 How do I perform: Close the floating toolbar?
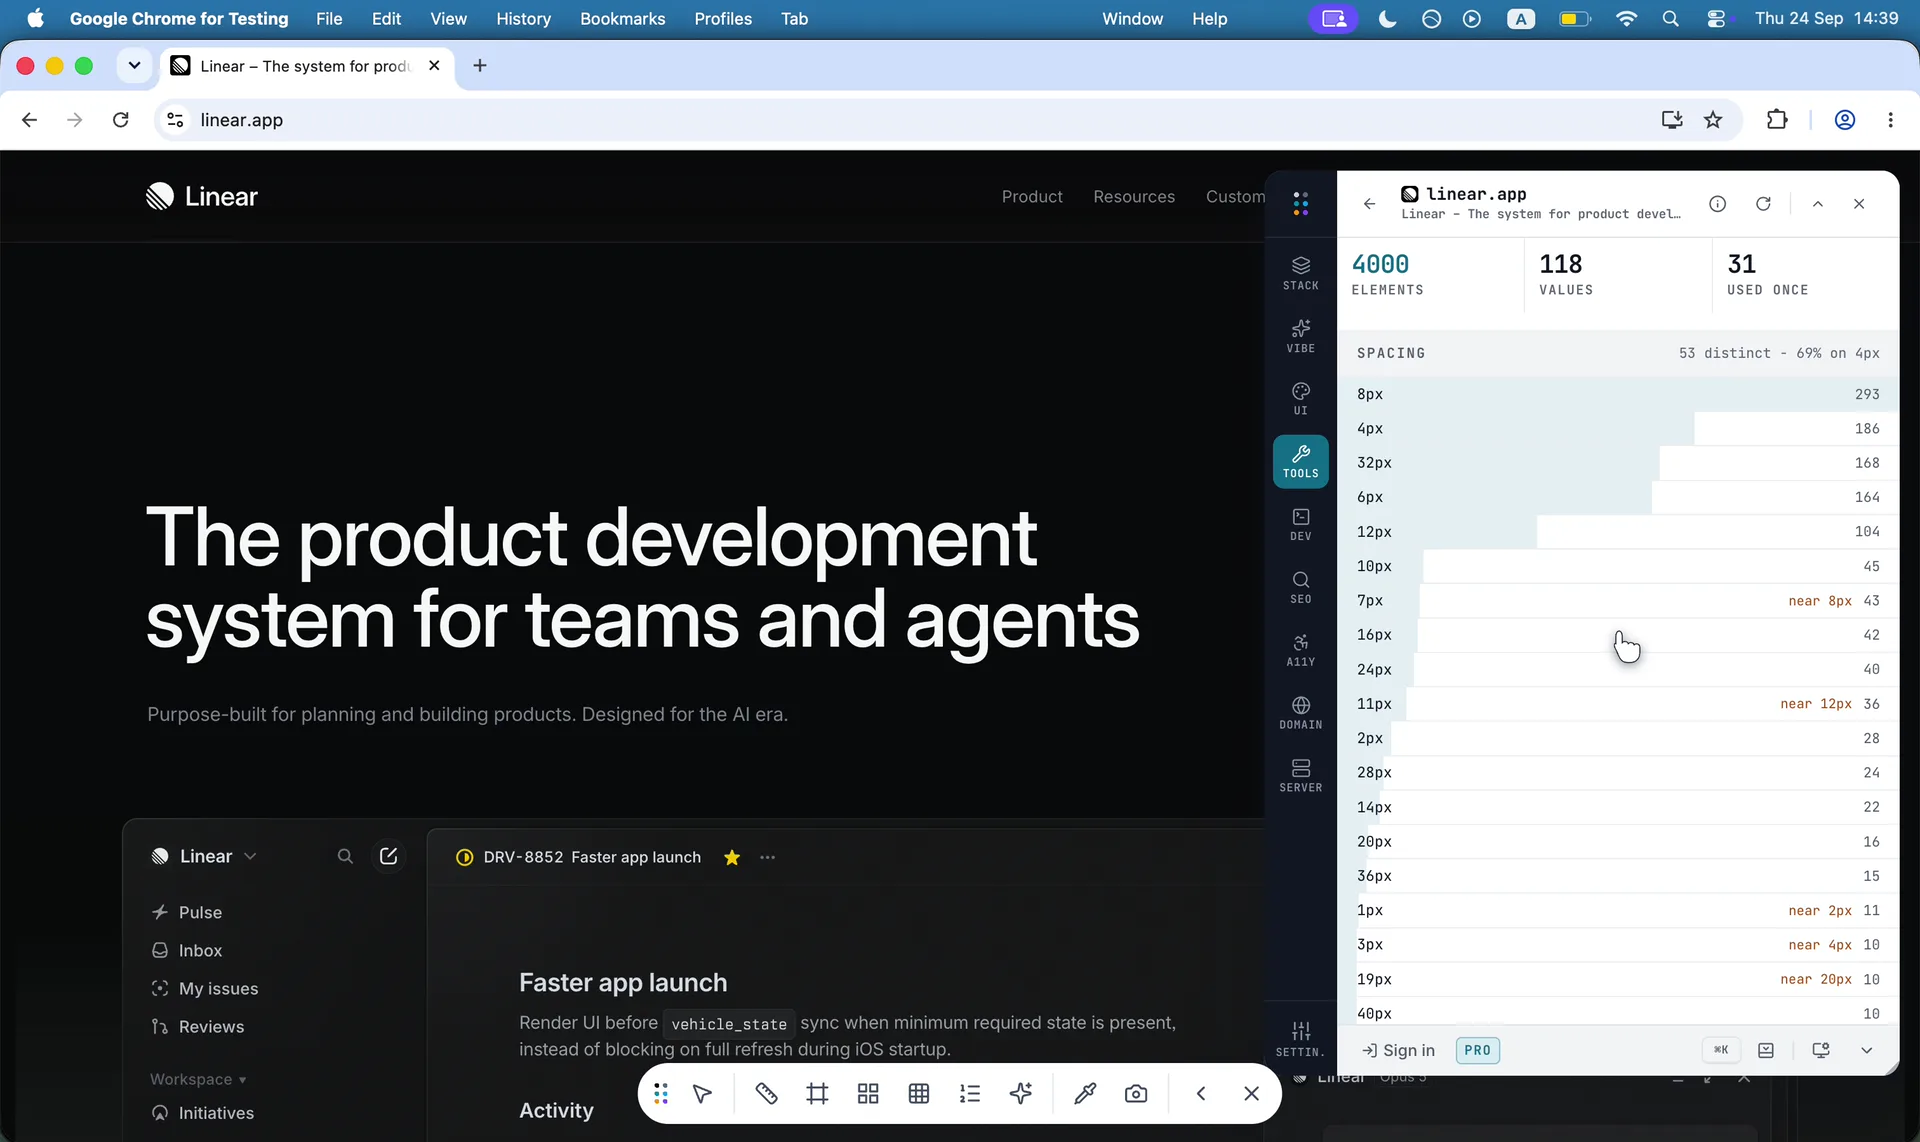1251,1094
